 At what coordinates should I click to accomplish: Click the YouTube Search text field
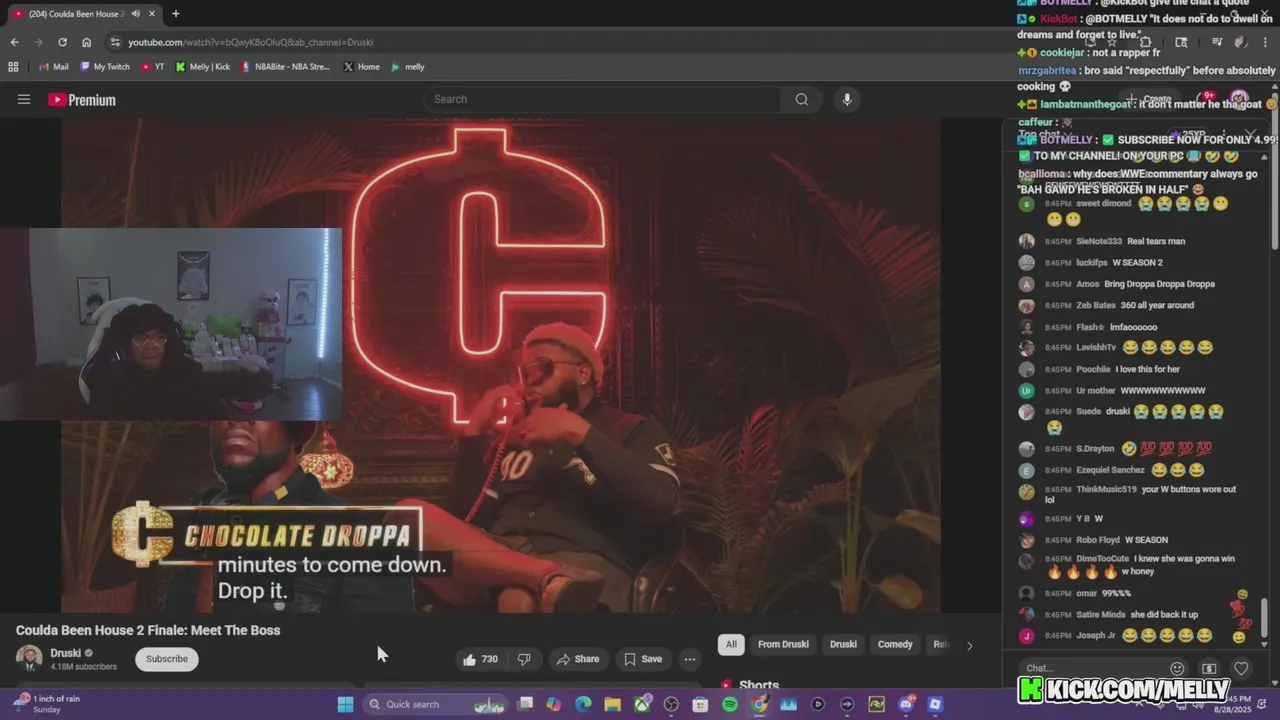click(602, 99)
